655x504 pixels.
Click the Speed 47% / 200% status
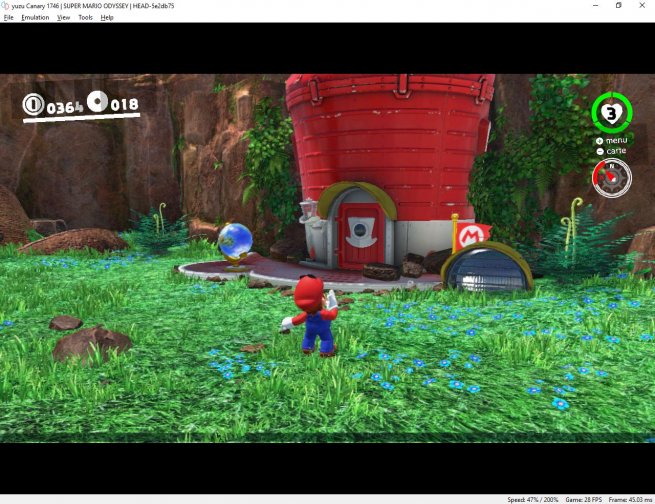(x=533, y=499)
